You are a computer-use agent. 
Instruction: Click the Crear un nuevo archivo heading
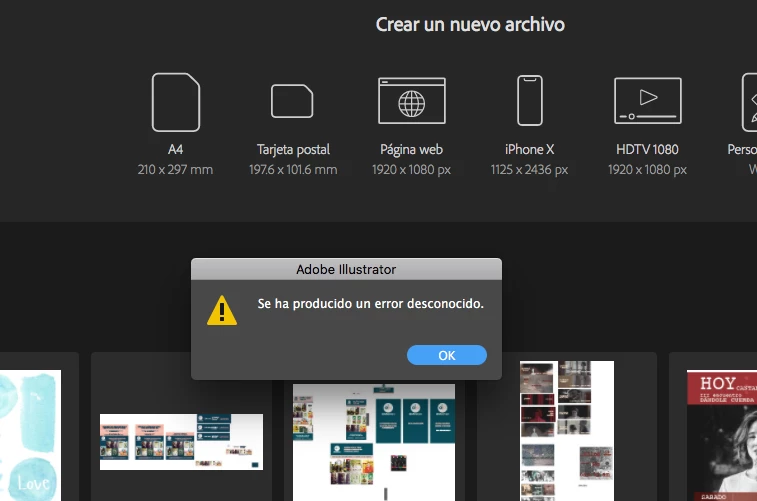[470, 25]
